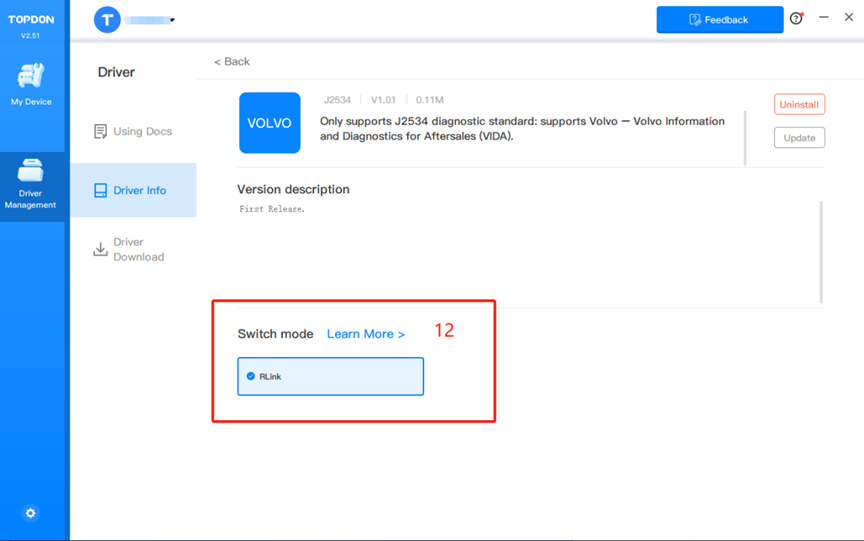Expand the account dropdown arrow
This screenshot has height=541, width=864.
[x=172, y=20]
